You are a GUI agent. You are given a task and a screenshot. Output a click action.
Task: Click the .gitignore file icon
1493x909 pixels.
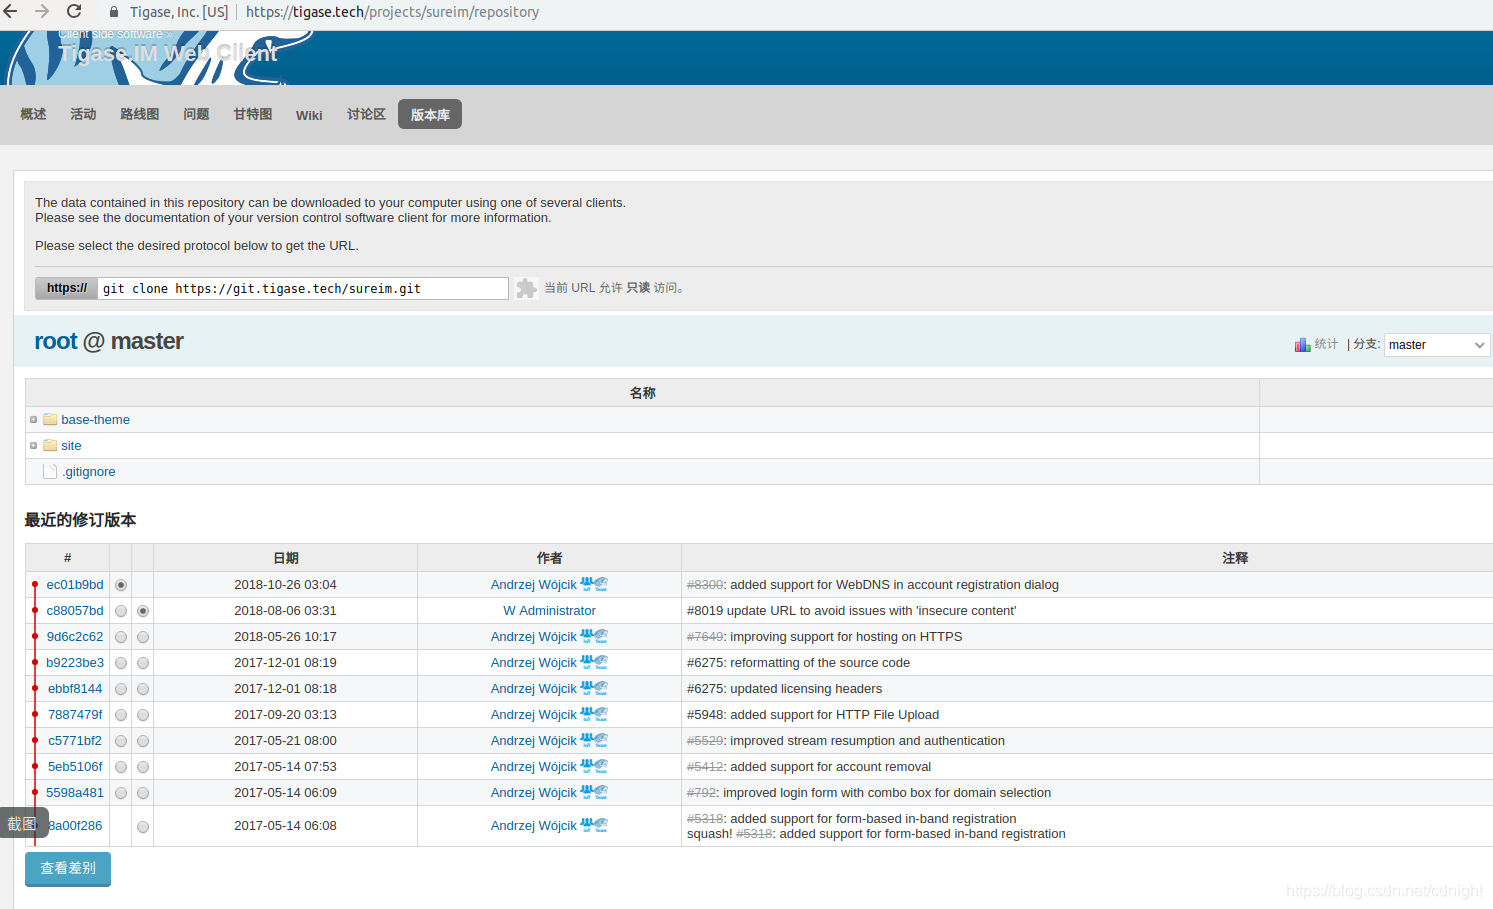[50, 471]
